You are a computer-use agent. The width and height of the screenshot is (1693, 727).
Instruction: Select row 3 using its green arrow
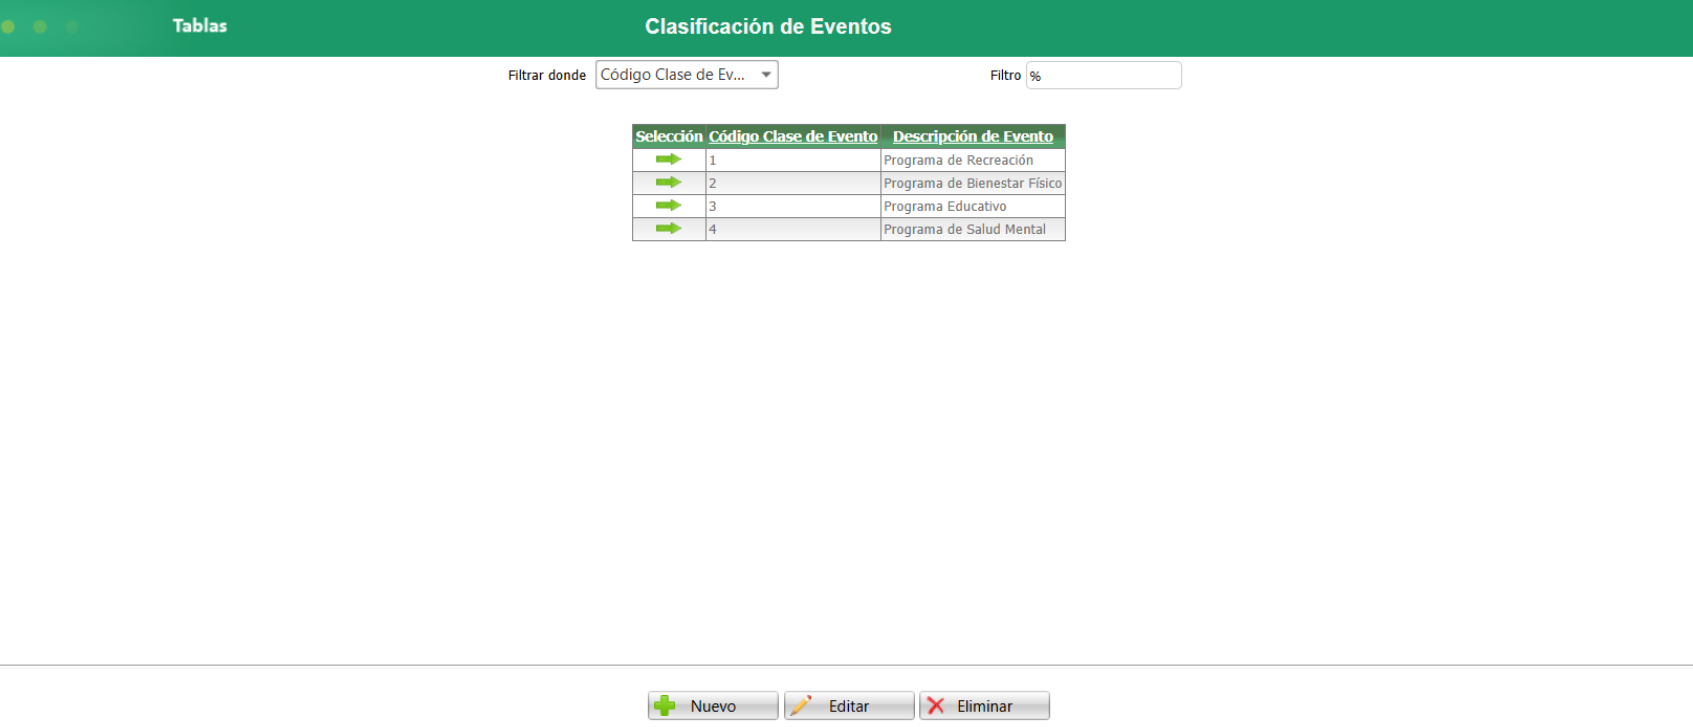668,206
